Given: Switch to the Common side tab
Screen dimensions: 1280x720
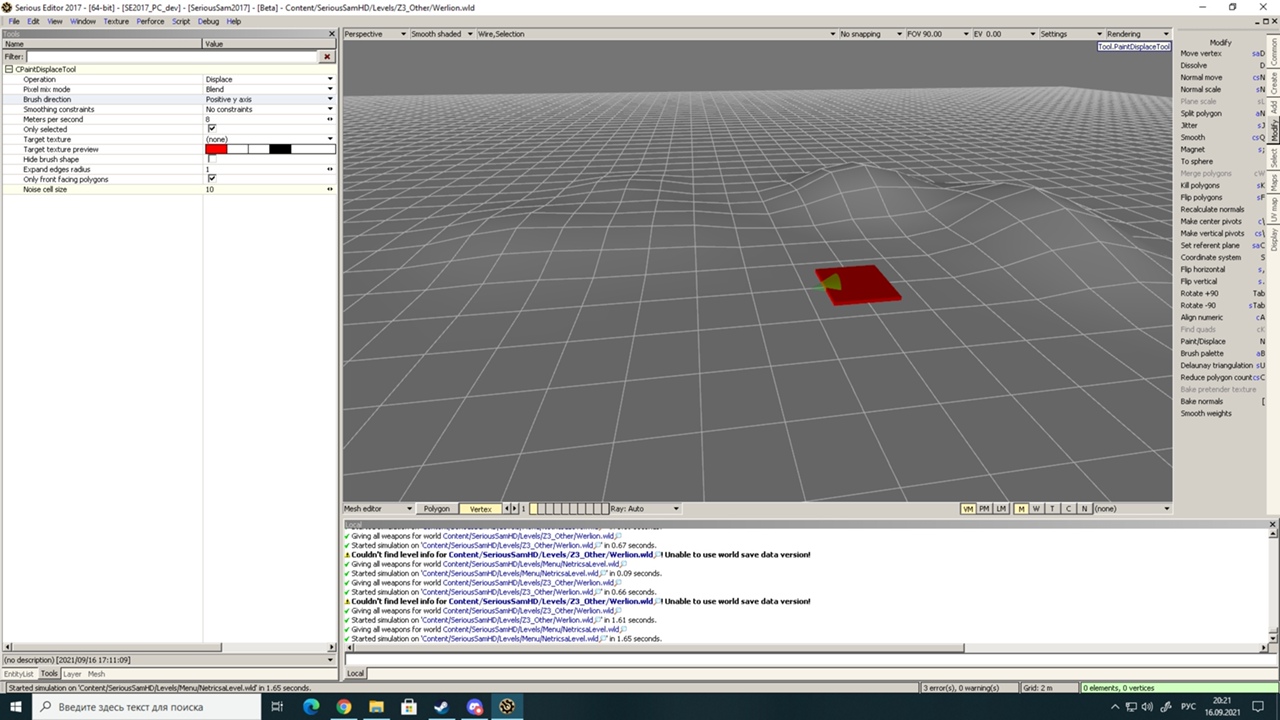Looking at the screenshot, I should coord(1274,52).
